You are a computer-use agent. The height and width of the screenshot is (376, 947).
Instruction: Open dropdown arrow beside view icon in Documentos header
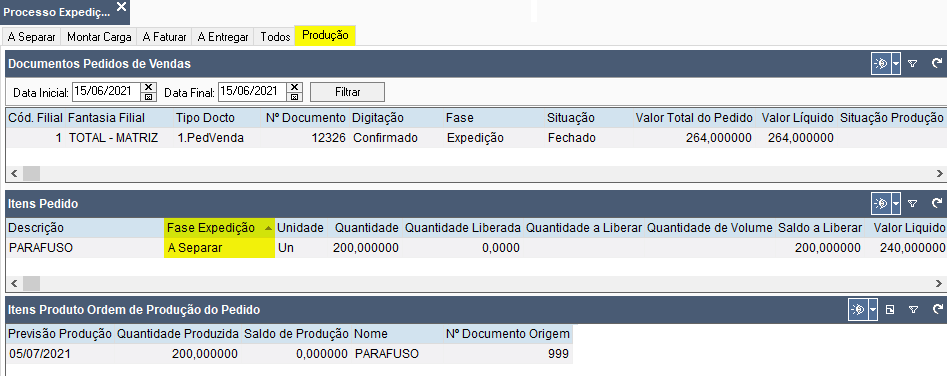[896, 63]
